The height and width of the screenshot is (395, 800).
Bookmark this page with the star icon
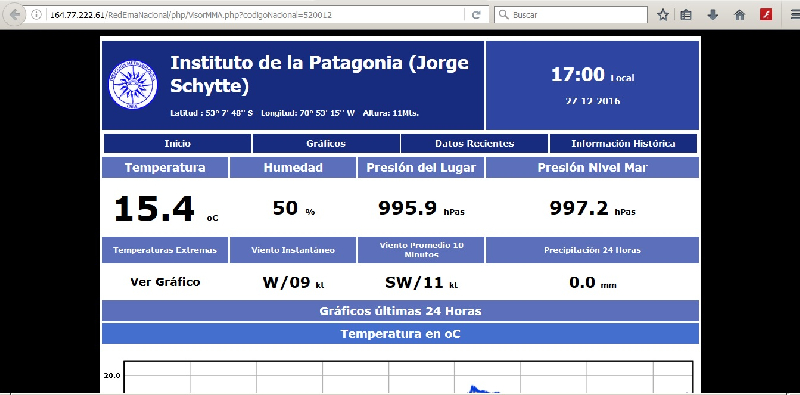click(663, 15)
